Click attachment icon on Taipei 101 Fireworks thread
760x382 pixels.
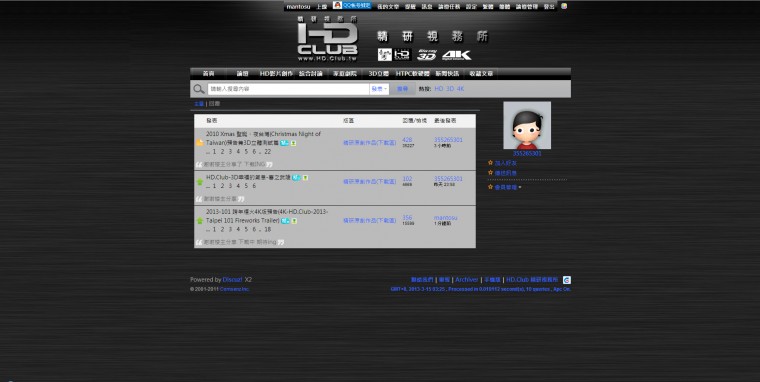pyautogui.click(x=294, y=221)
